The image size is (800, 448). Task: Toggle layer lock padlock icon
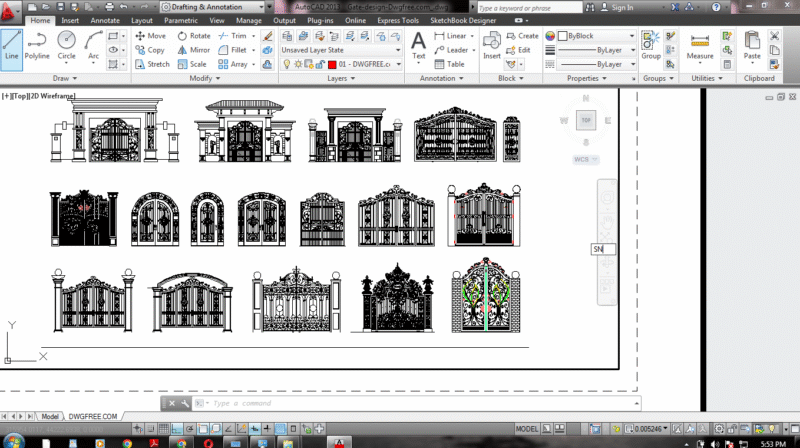(320, 64)
